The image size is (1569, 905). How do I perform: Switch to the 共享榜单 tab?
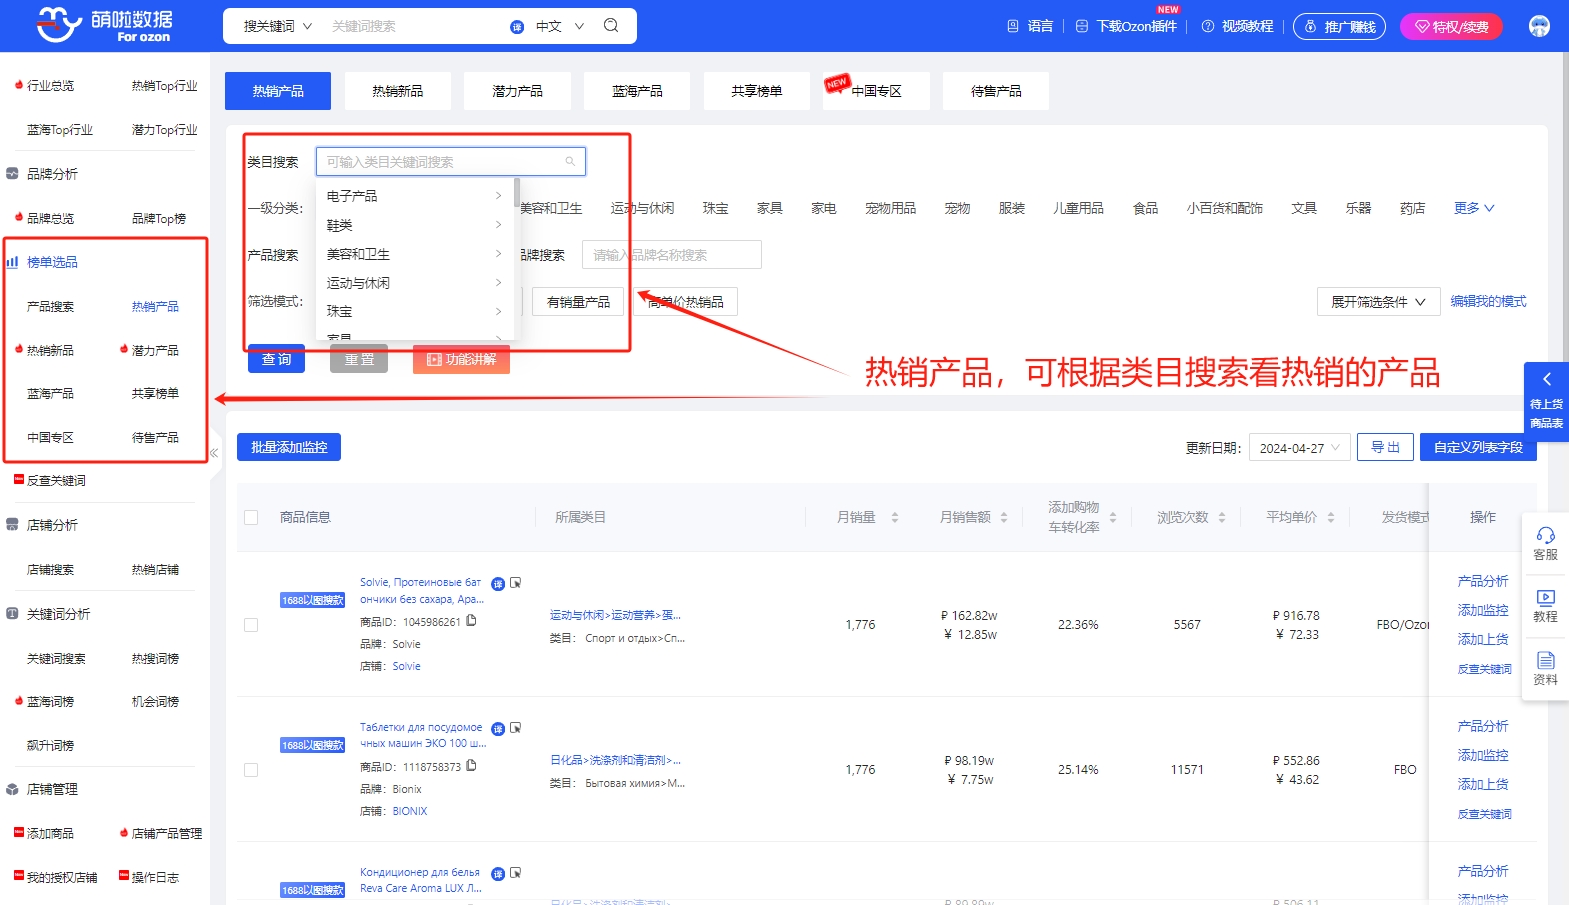[757, 91]
